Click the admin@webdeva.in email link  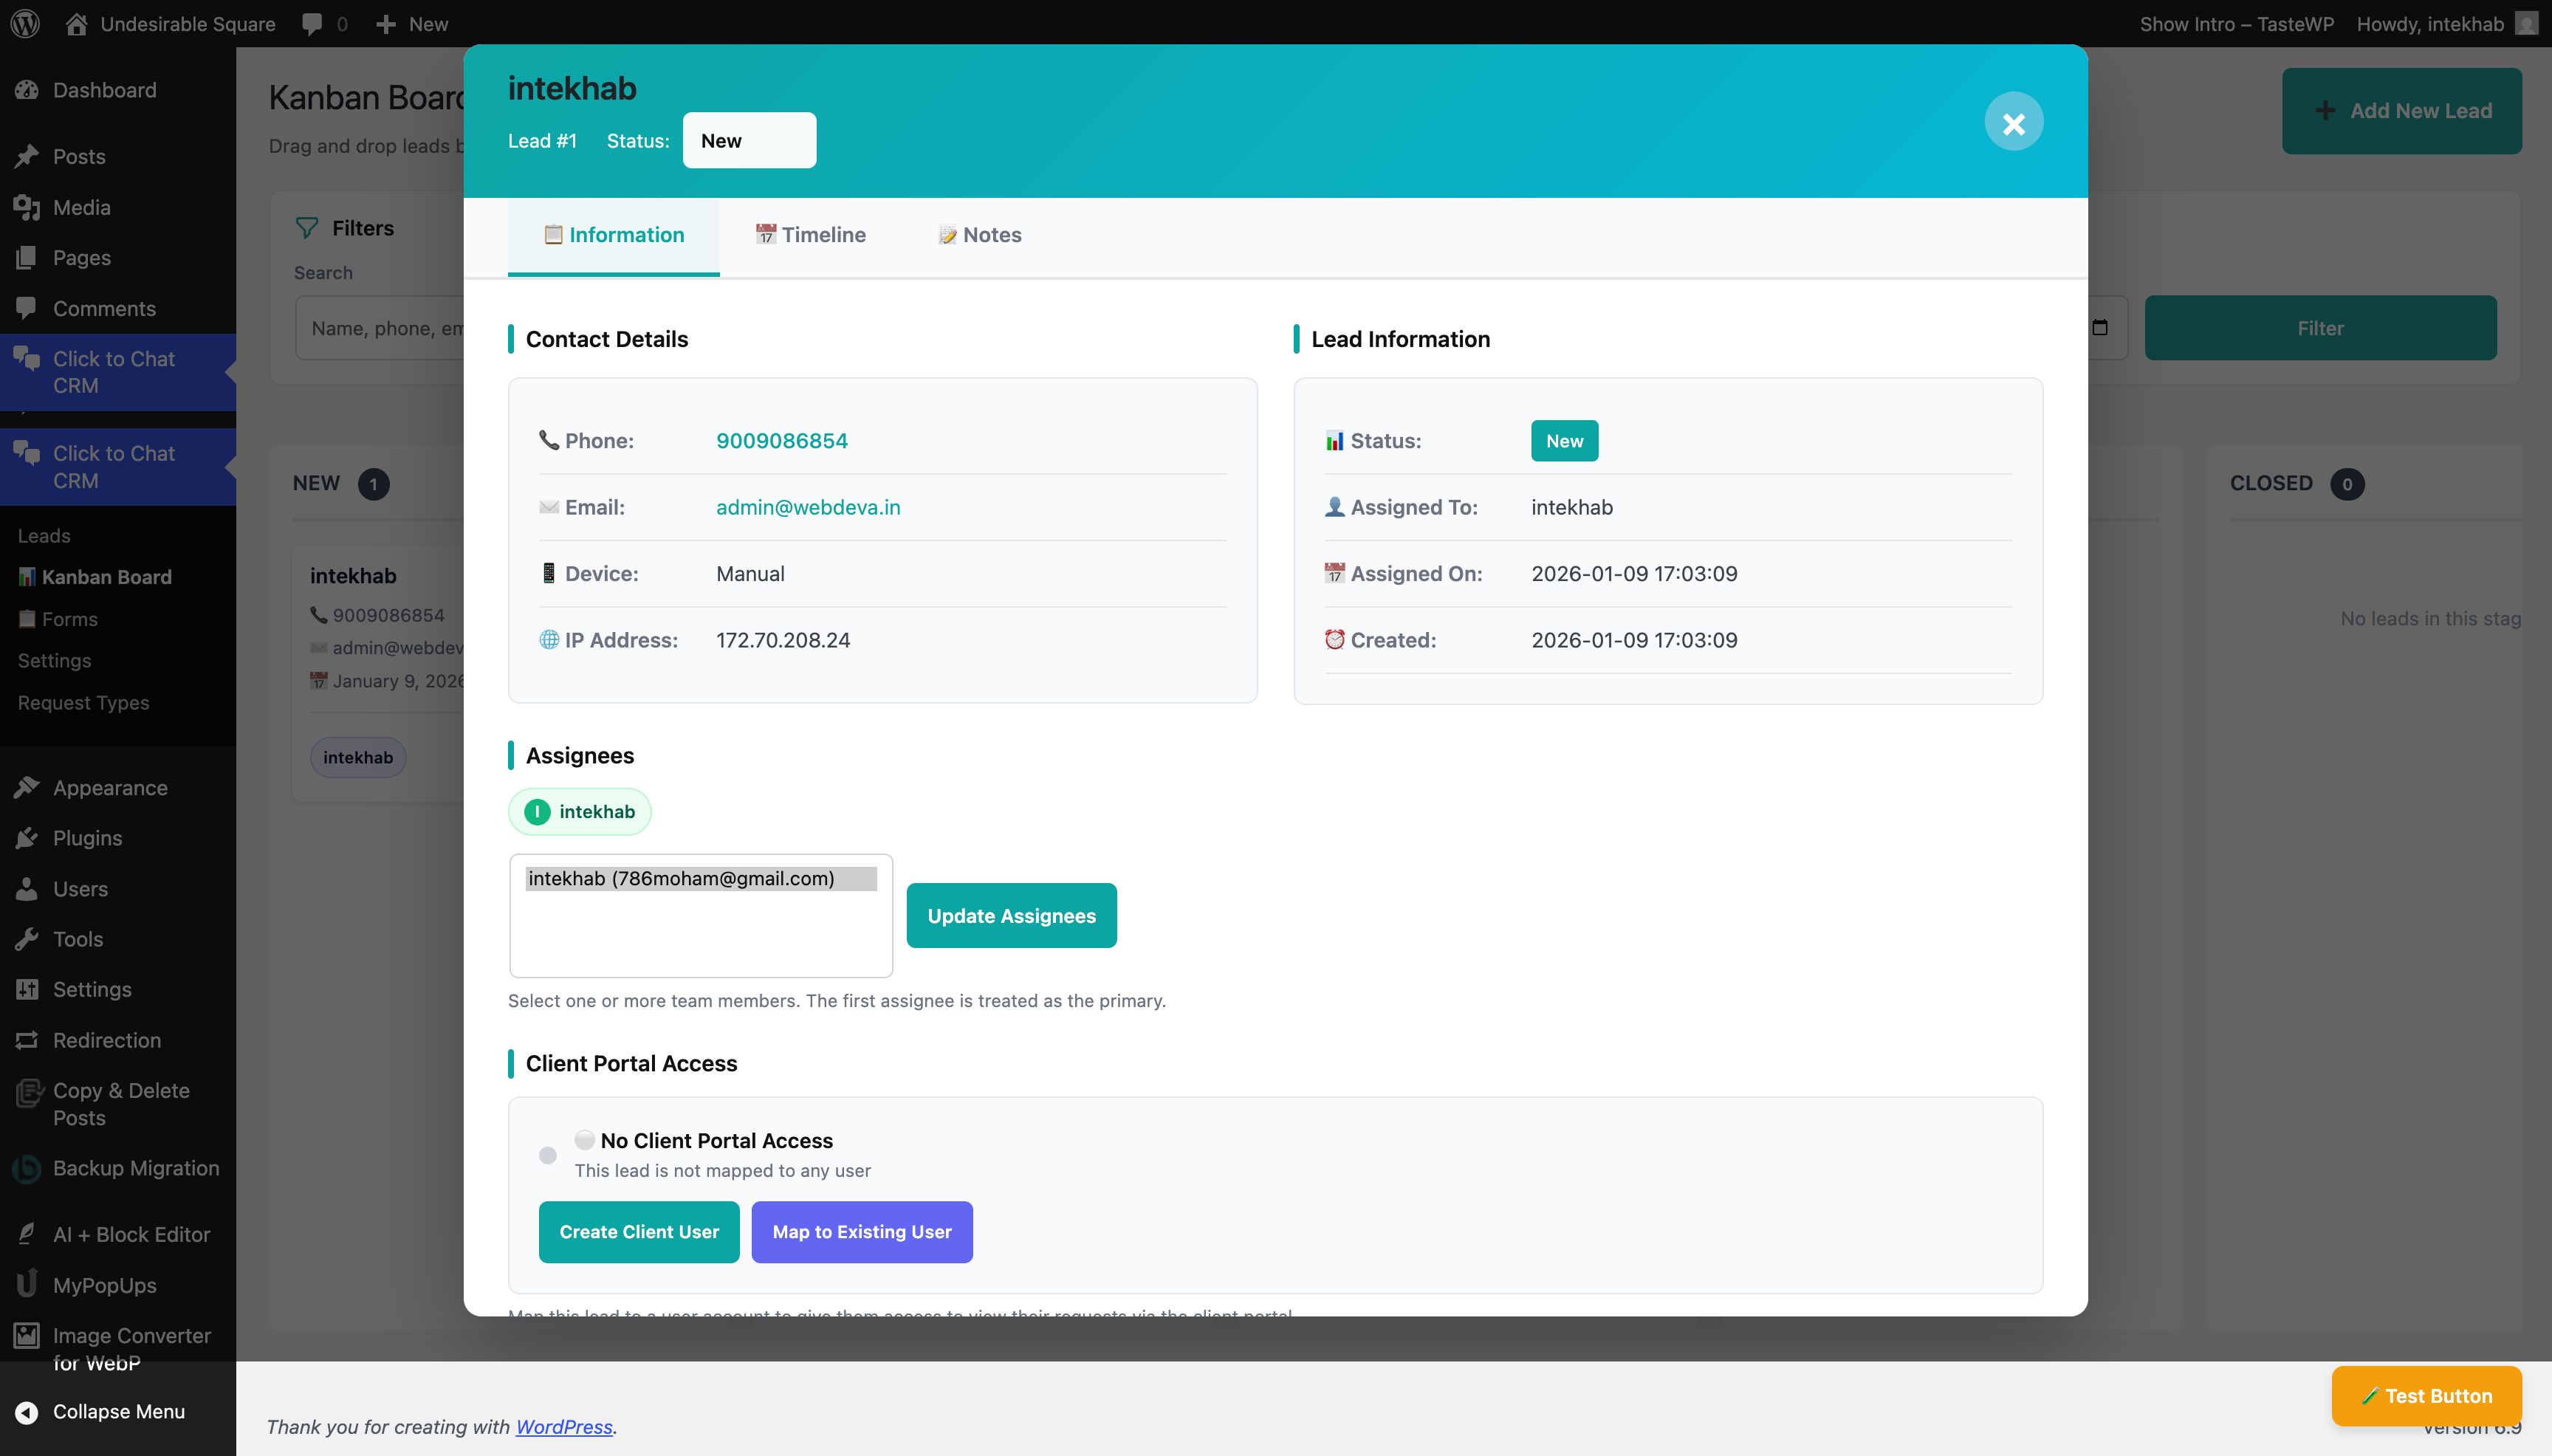[807, 507]
